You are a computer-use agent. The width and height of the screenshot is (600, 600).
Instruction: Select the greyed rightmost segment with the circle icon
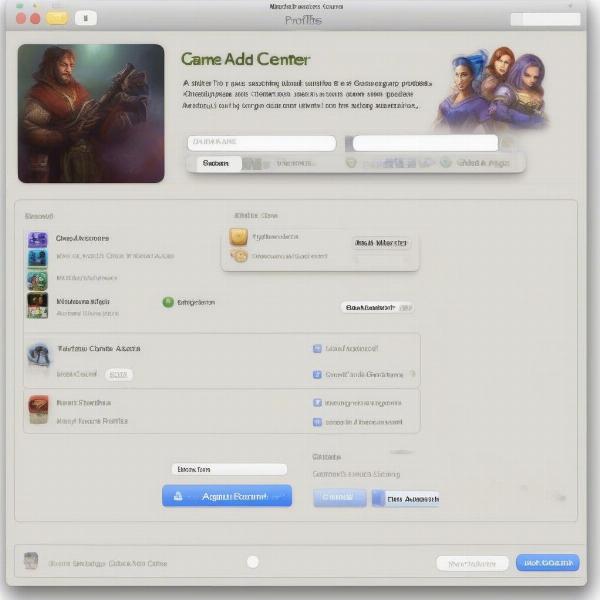476,163
